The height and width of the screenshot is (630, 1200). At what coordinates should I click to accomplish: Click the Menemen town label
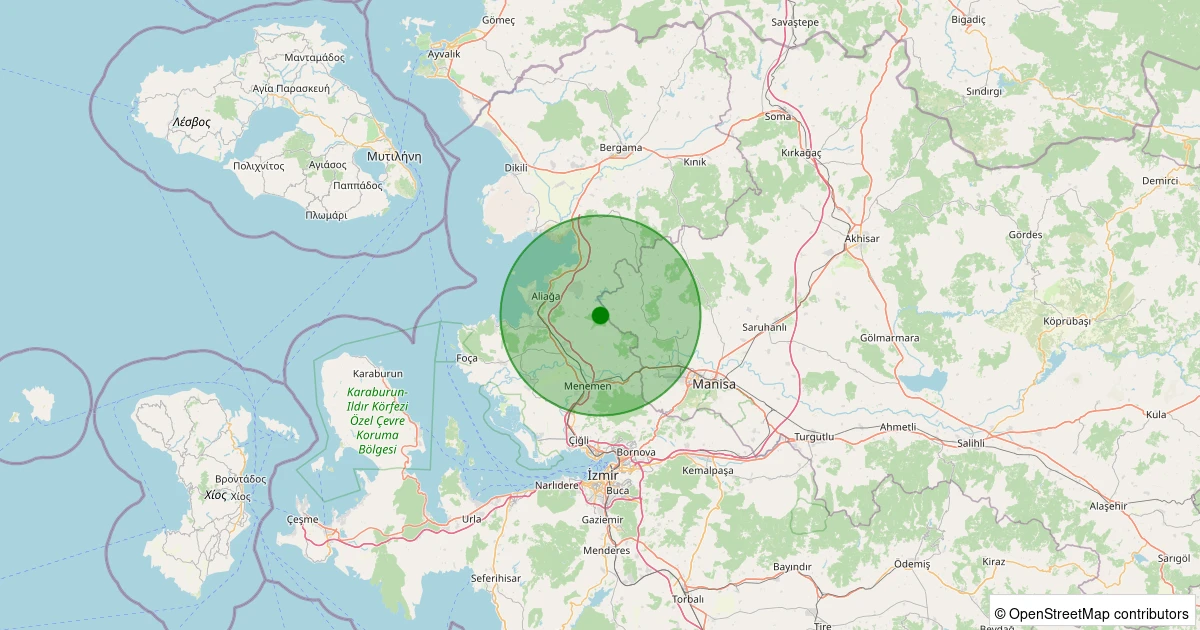click(x=587, y=387)
